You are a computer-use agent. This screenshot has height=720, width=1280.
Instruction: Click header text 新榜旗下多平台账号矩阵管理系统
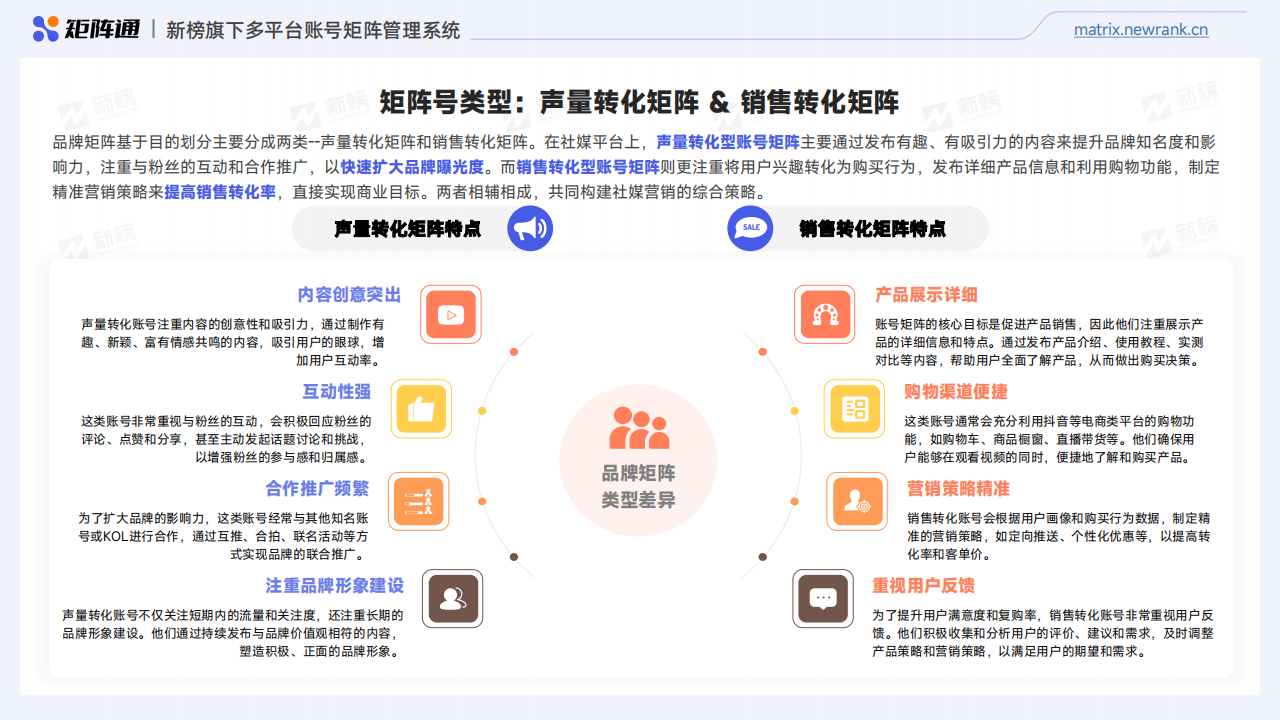[x=313, y=30]
